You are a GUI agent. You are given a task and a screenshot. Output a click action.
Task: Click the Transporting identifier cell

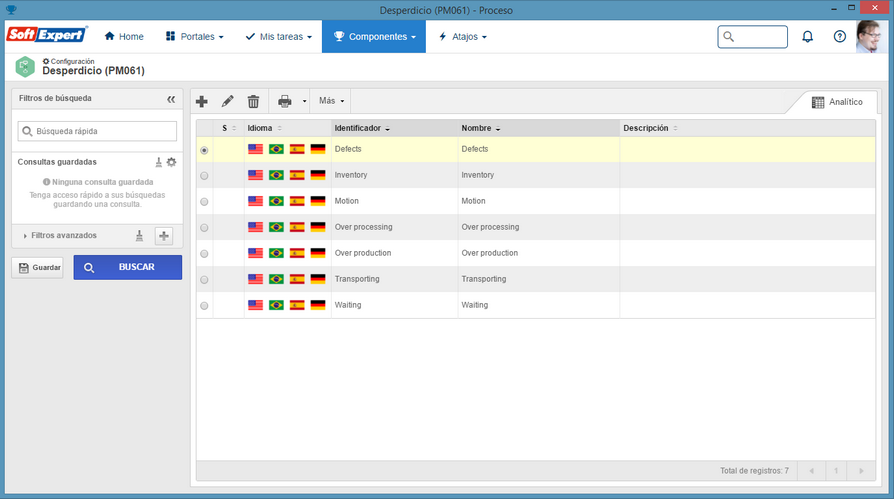click(395, 279)
